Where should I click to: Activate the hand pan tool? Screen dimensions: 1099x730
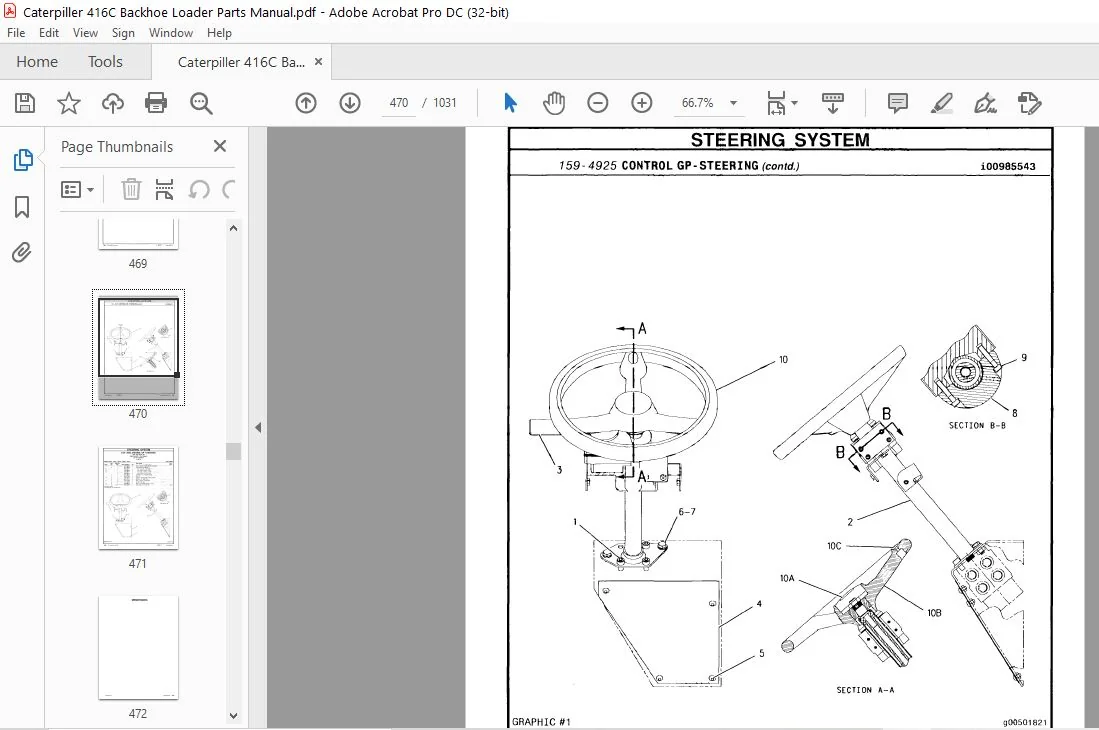click(554, 103)
